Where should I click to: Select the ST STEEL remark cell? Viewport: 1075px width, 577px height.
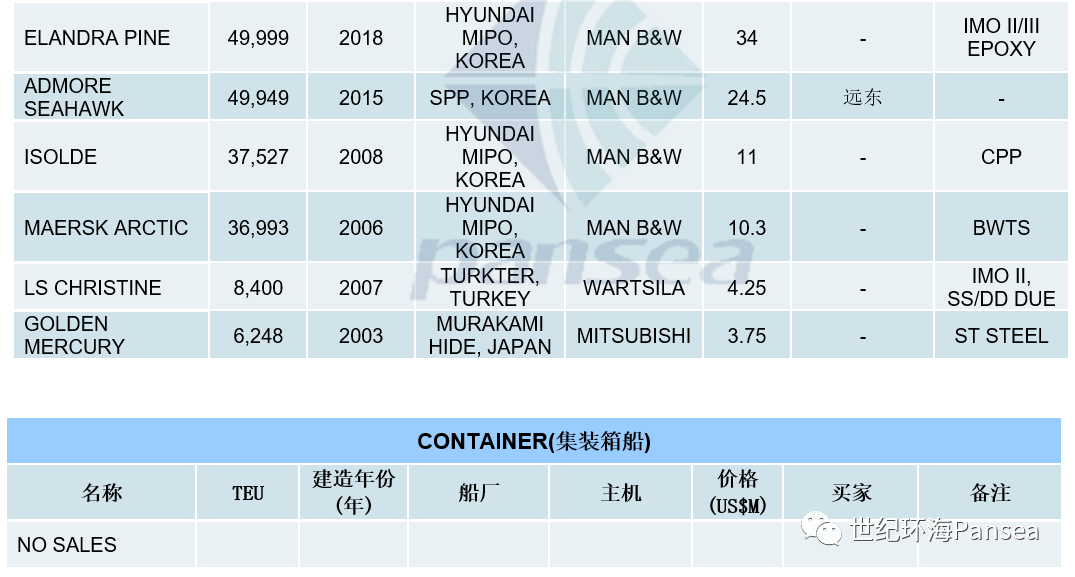(x=1001, y=335)
